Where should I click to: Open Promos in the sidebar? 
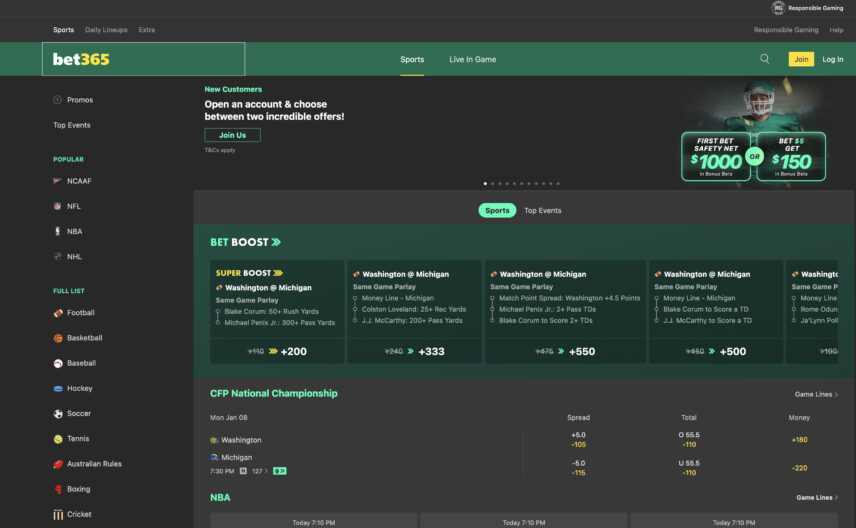click(73, 100)
